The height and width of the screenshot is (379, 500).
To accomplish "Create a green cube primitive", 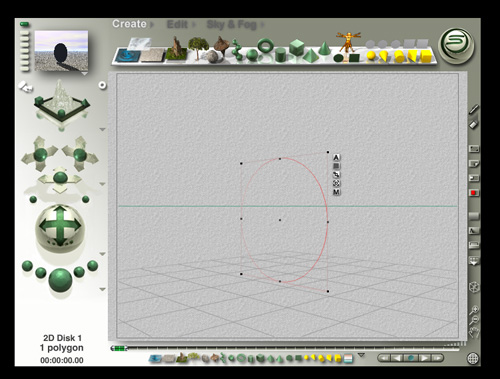I will point(296,47).
